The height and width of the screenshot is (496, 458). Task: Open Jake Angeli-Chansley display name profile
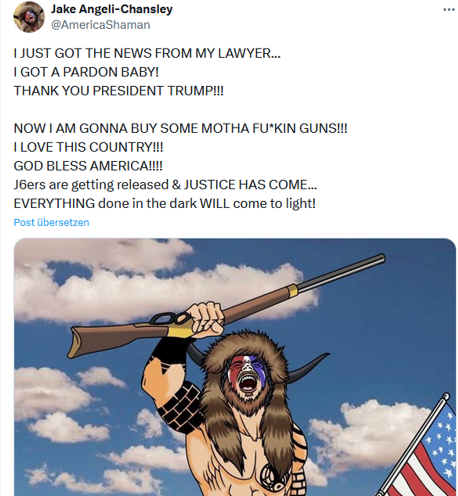tap(112, 9)
